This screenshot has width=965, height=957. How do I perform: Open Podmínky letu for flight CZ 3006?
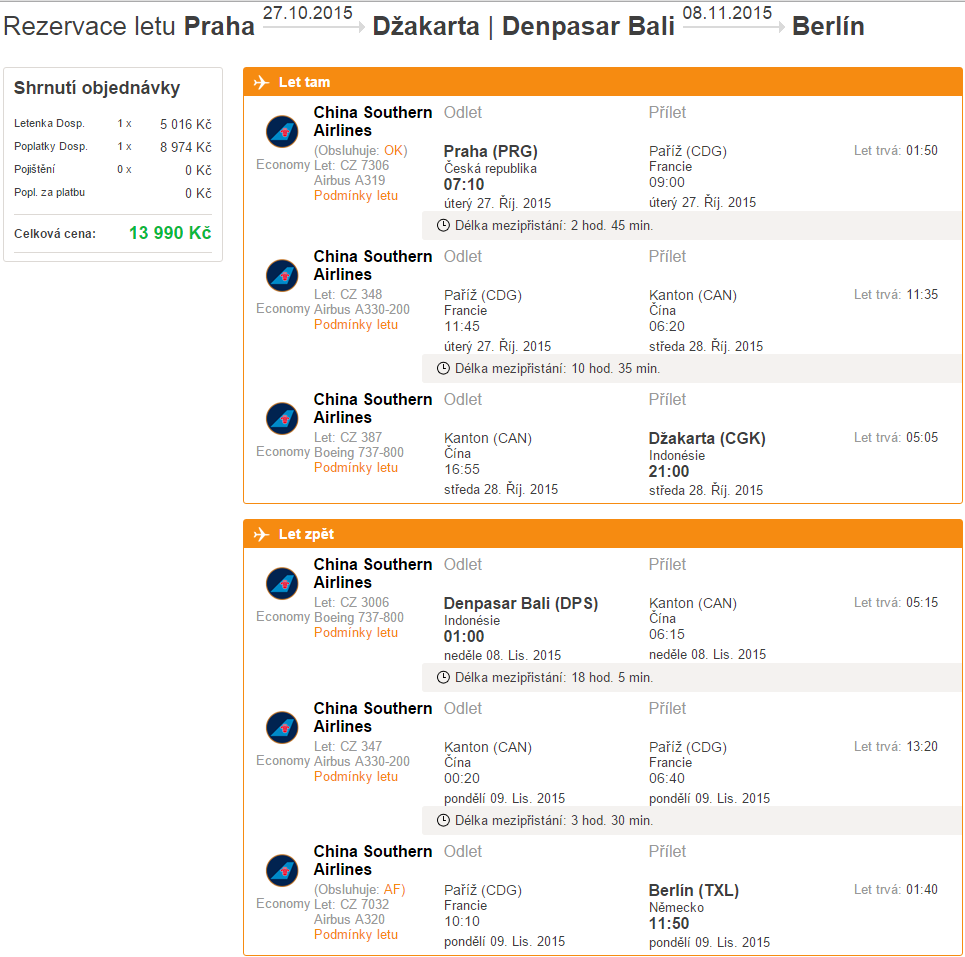[x=356, y=633]
